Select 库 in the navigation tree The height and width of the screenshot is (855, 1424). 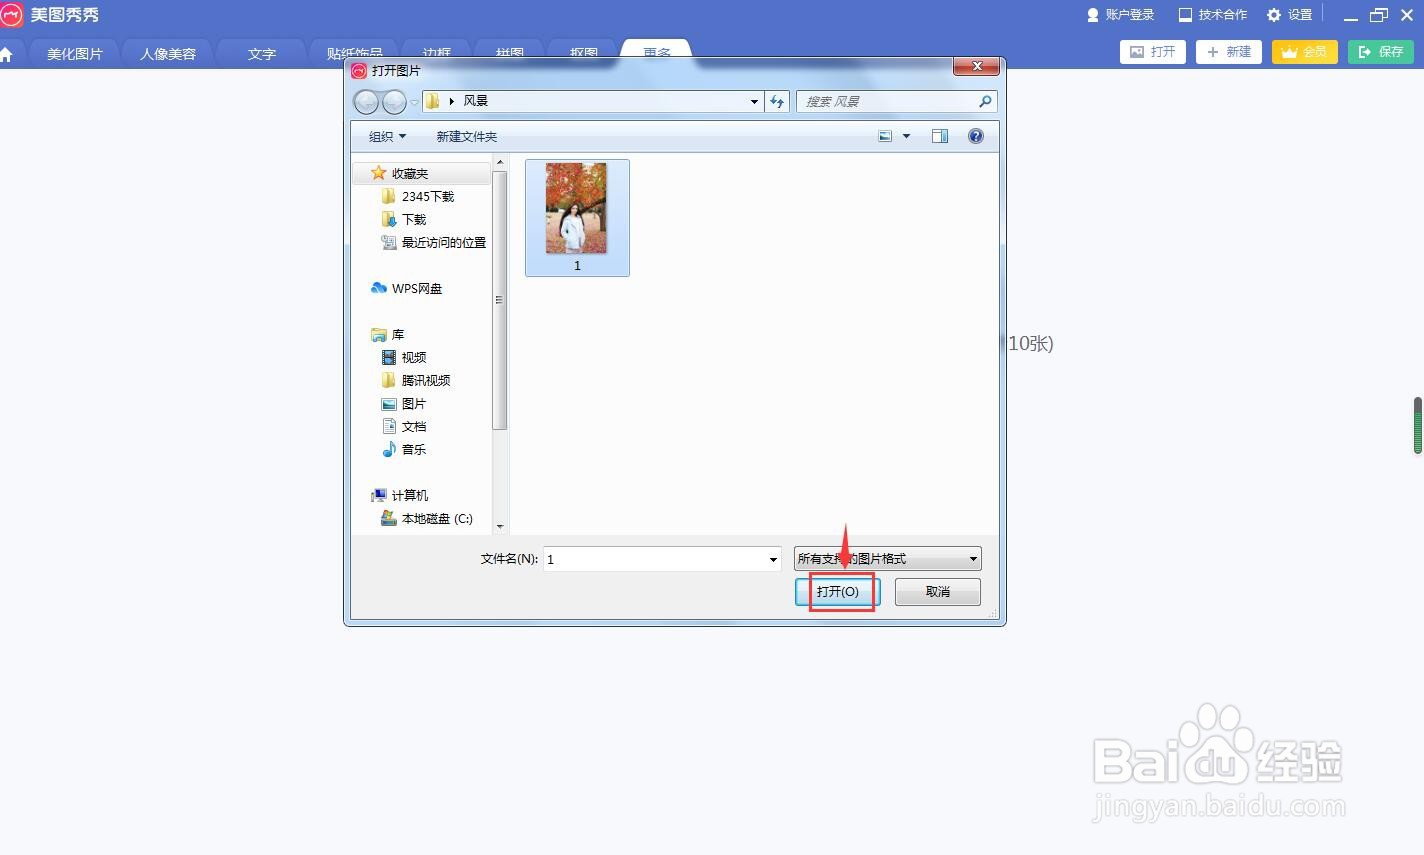(x=387, y=334)
